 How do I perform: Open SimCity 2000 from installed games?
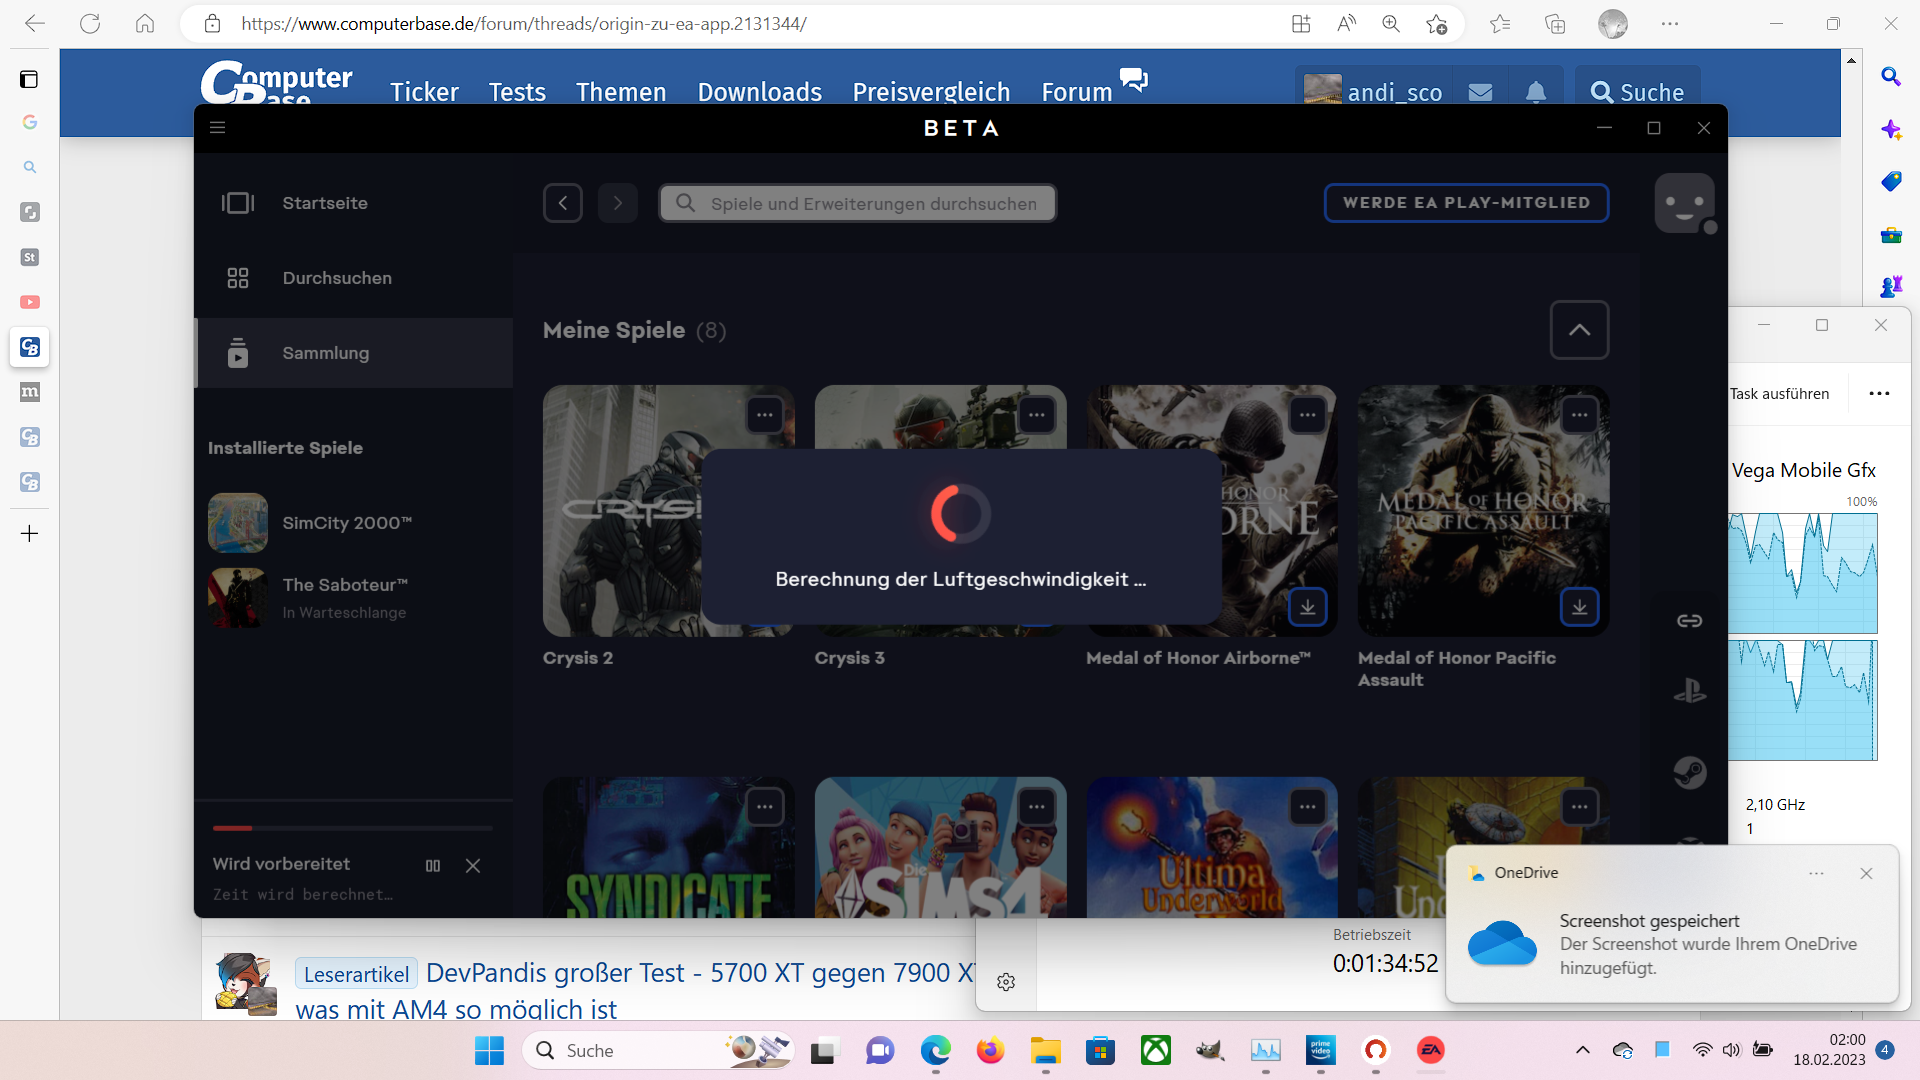345,523
